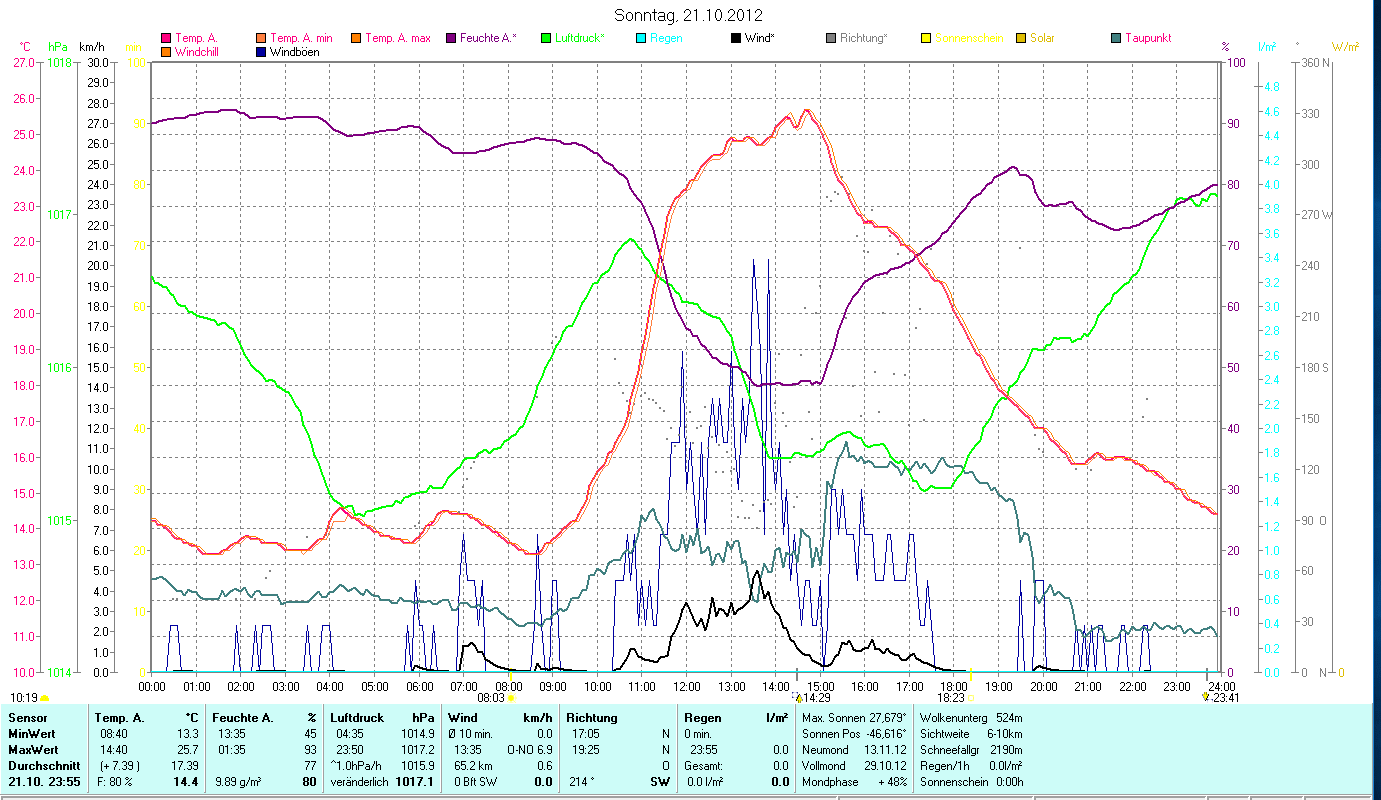Click the chart title Sonntag, 21.10.2012
Image resolution: width=1381 pixels, height=800 pixels.
pyautogui.click(x=690, y=15)
